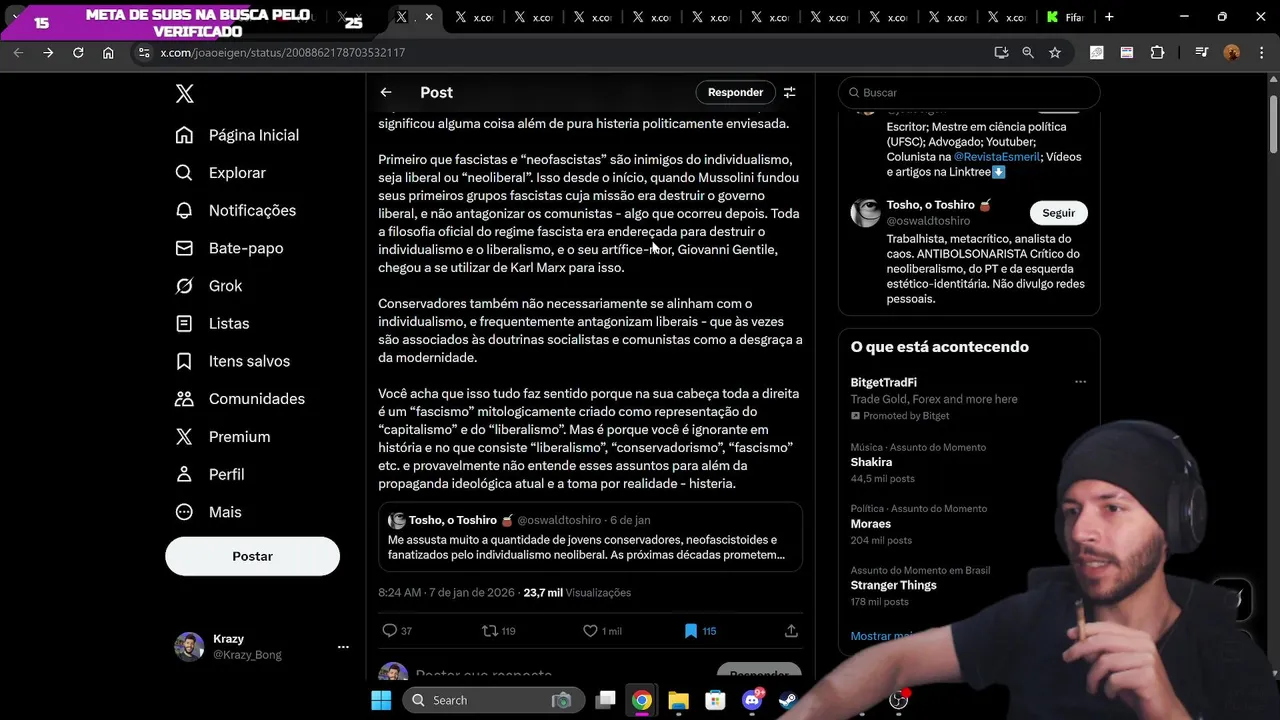Open File Explorer from the taskbar

679,700
